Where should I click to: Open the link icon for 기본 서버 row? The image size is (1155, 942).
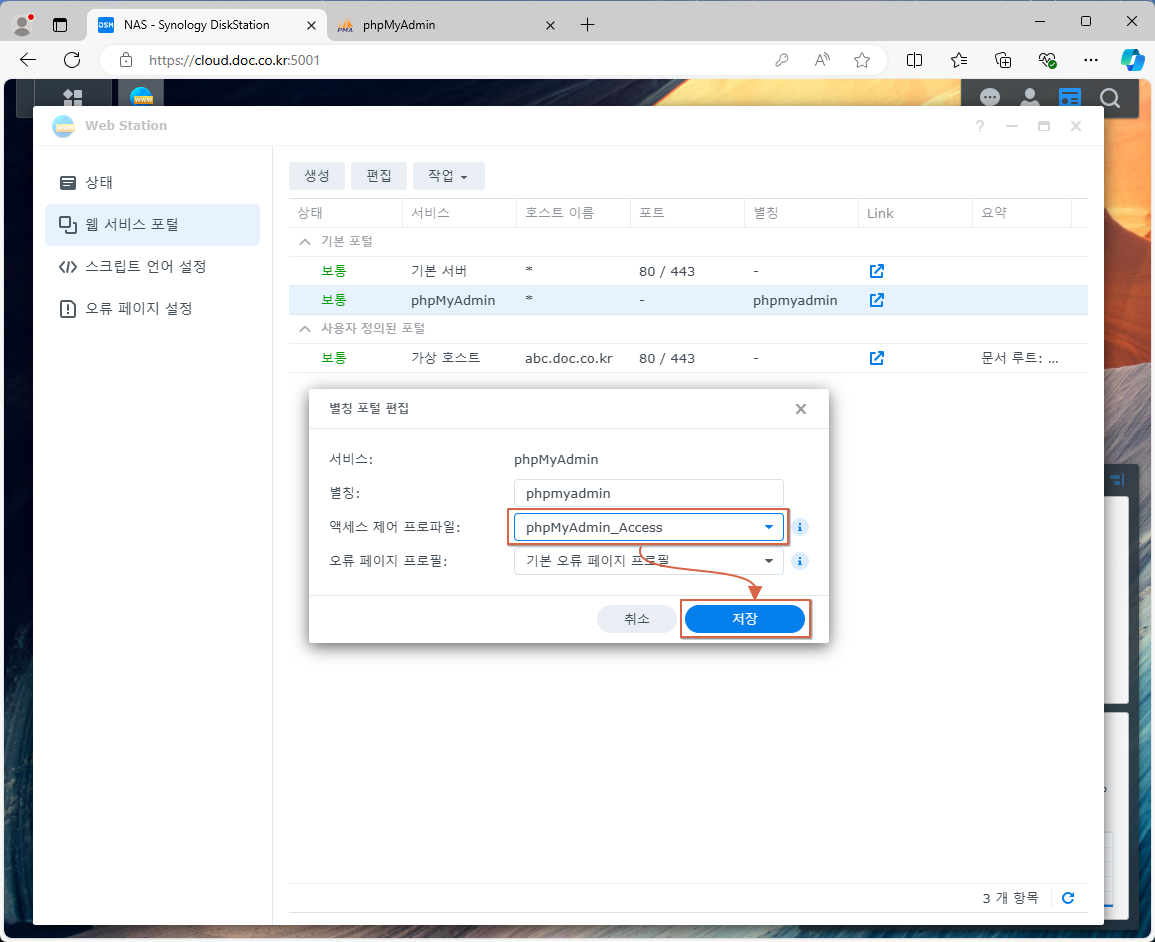pyautogui.click(x=877, y=271)
